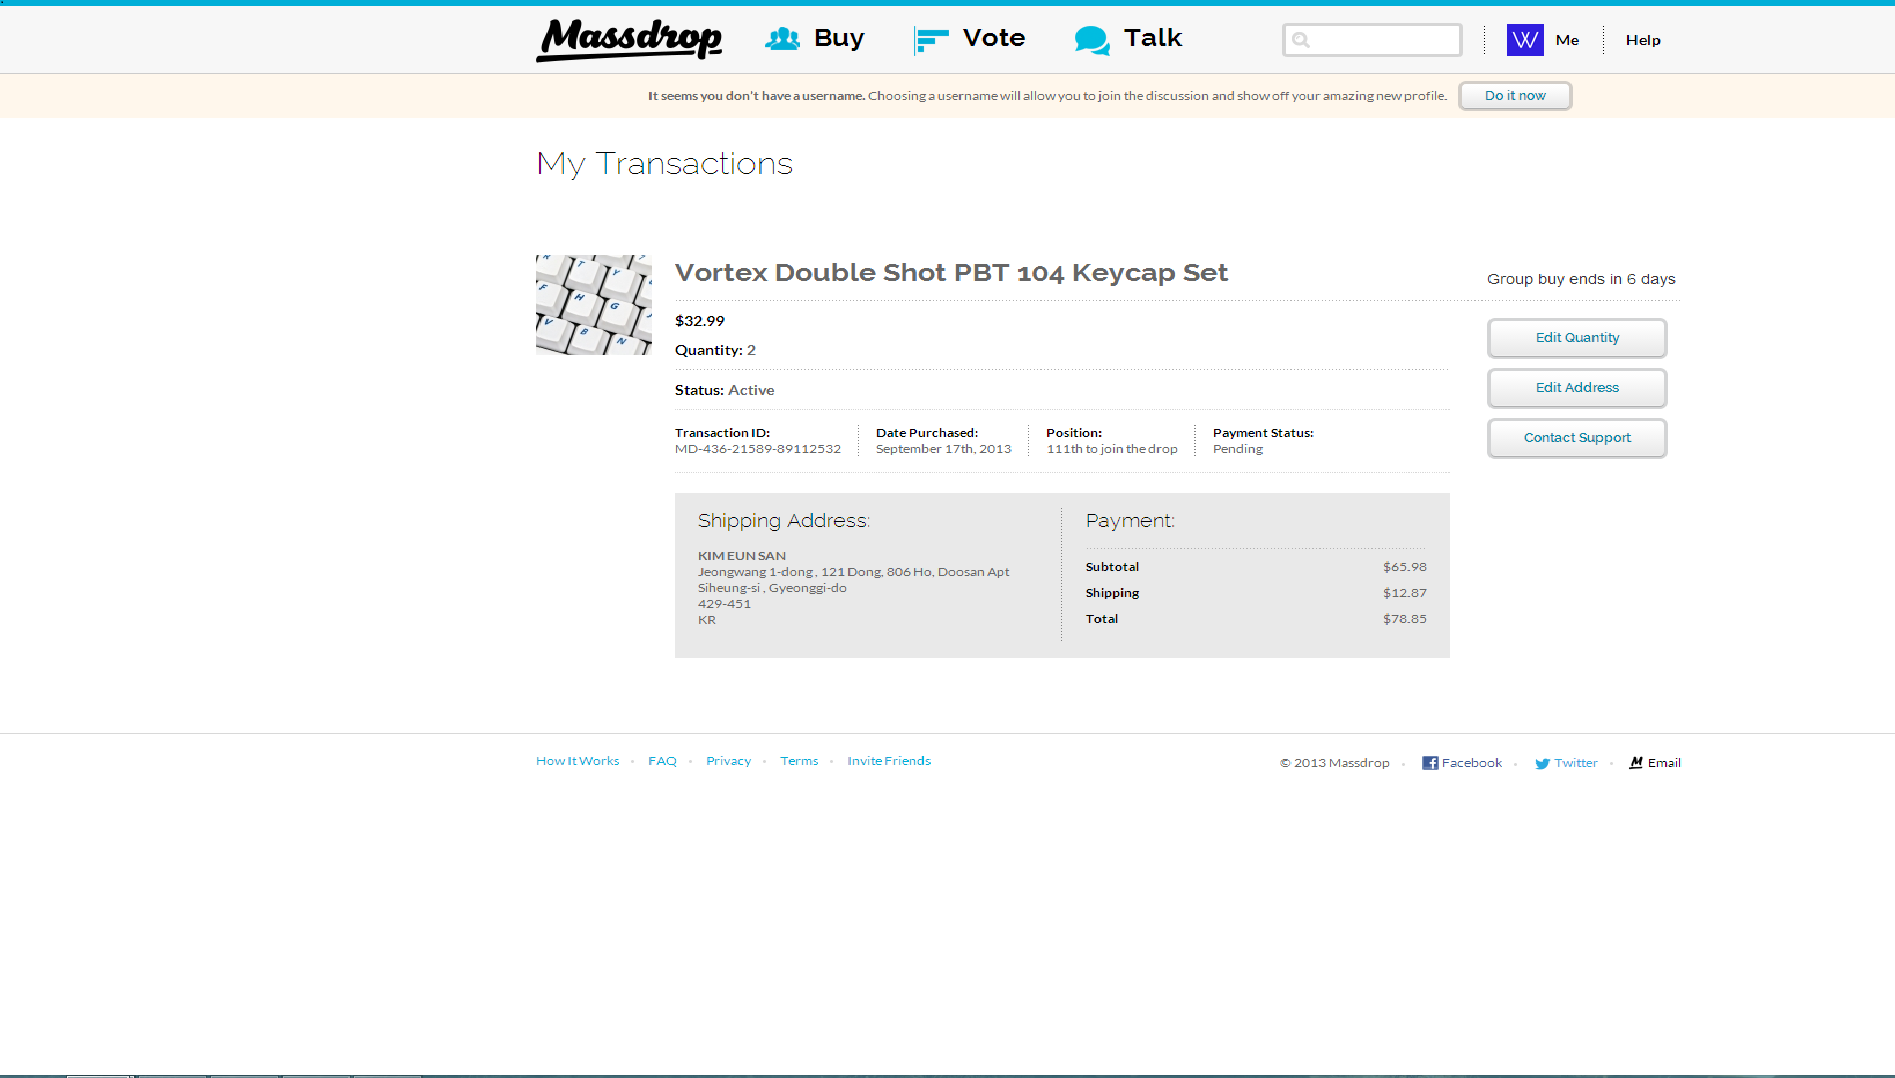Viewport: 1895px width, 1078px height.
Task: Click 'Group buy ends in 6 days' text
Action: tap(1581, 279)
